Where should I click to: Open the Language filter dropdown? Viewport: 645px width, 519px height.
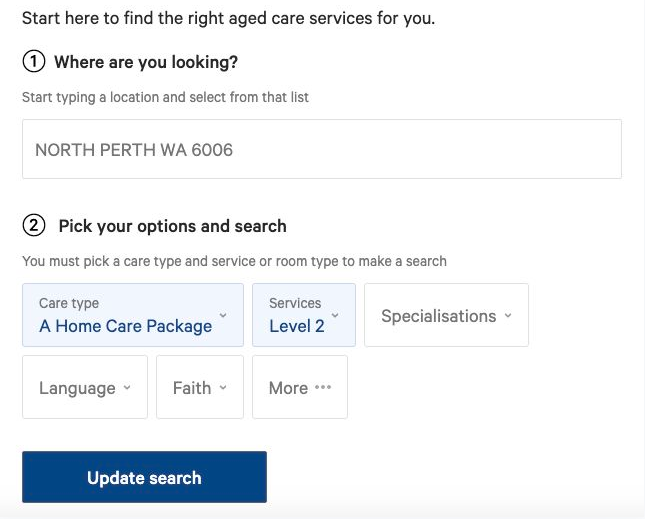85,387
